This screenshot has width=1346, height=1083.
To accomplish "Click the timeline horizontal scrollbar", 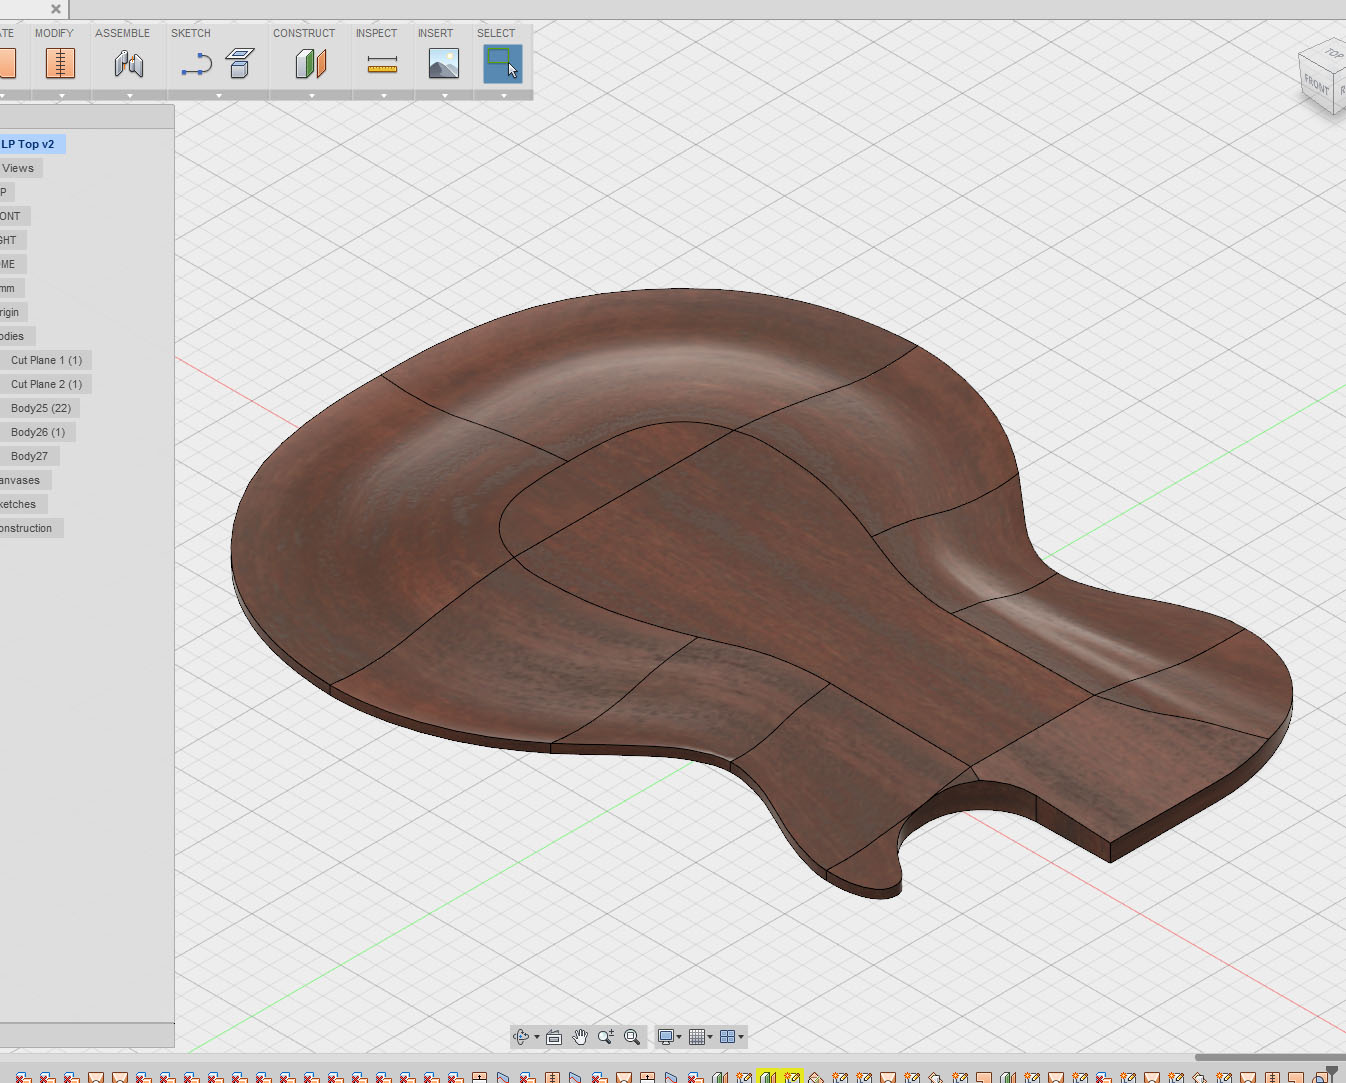I will click(1270, 1057).
